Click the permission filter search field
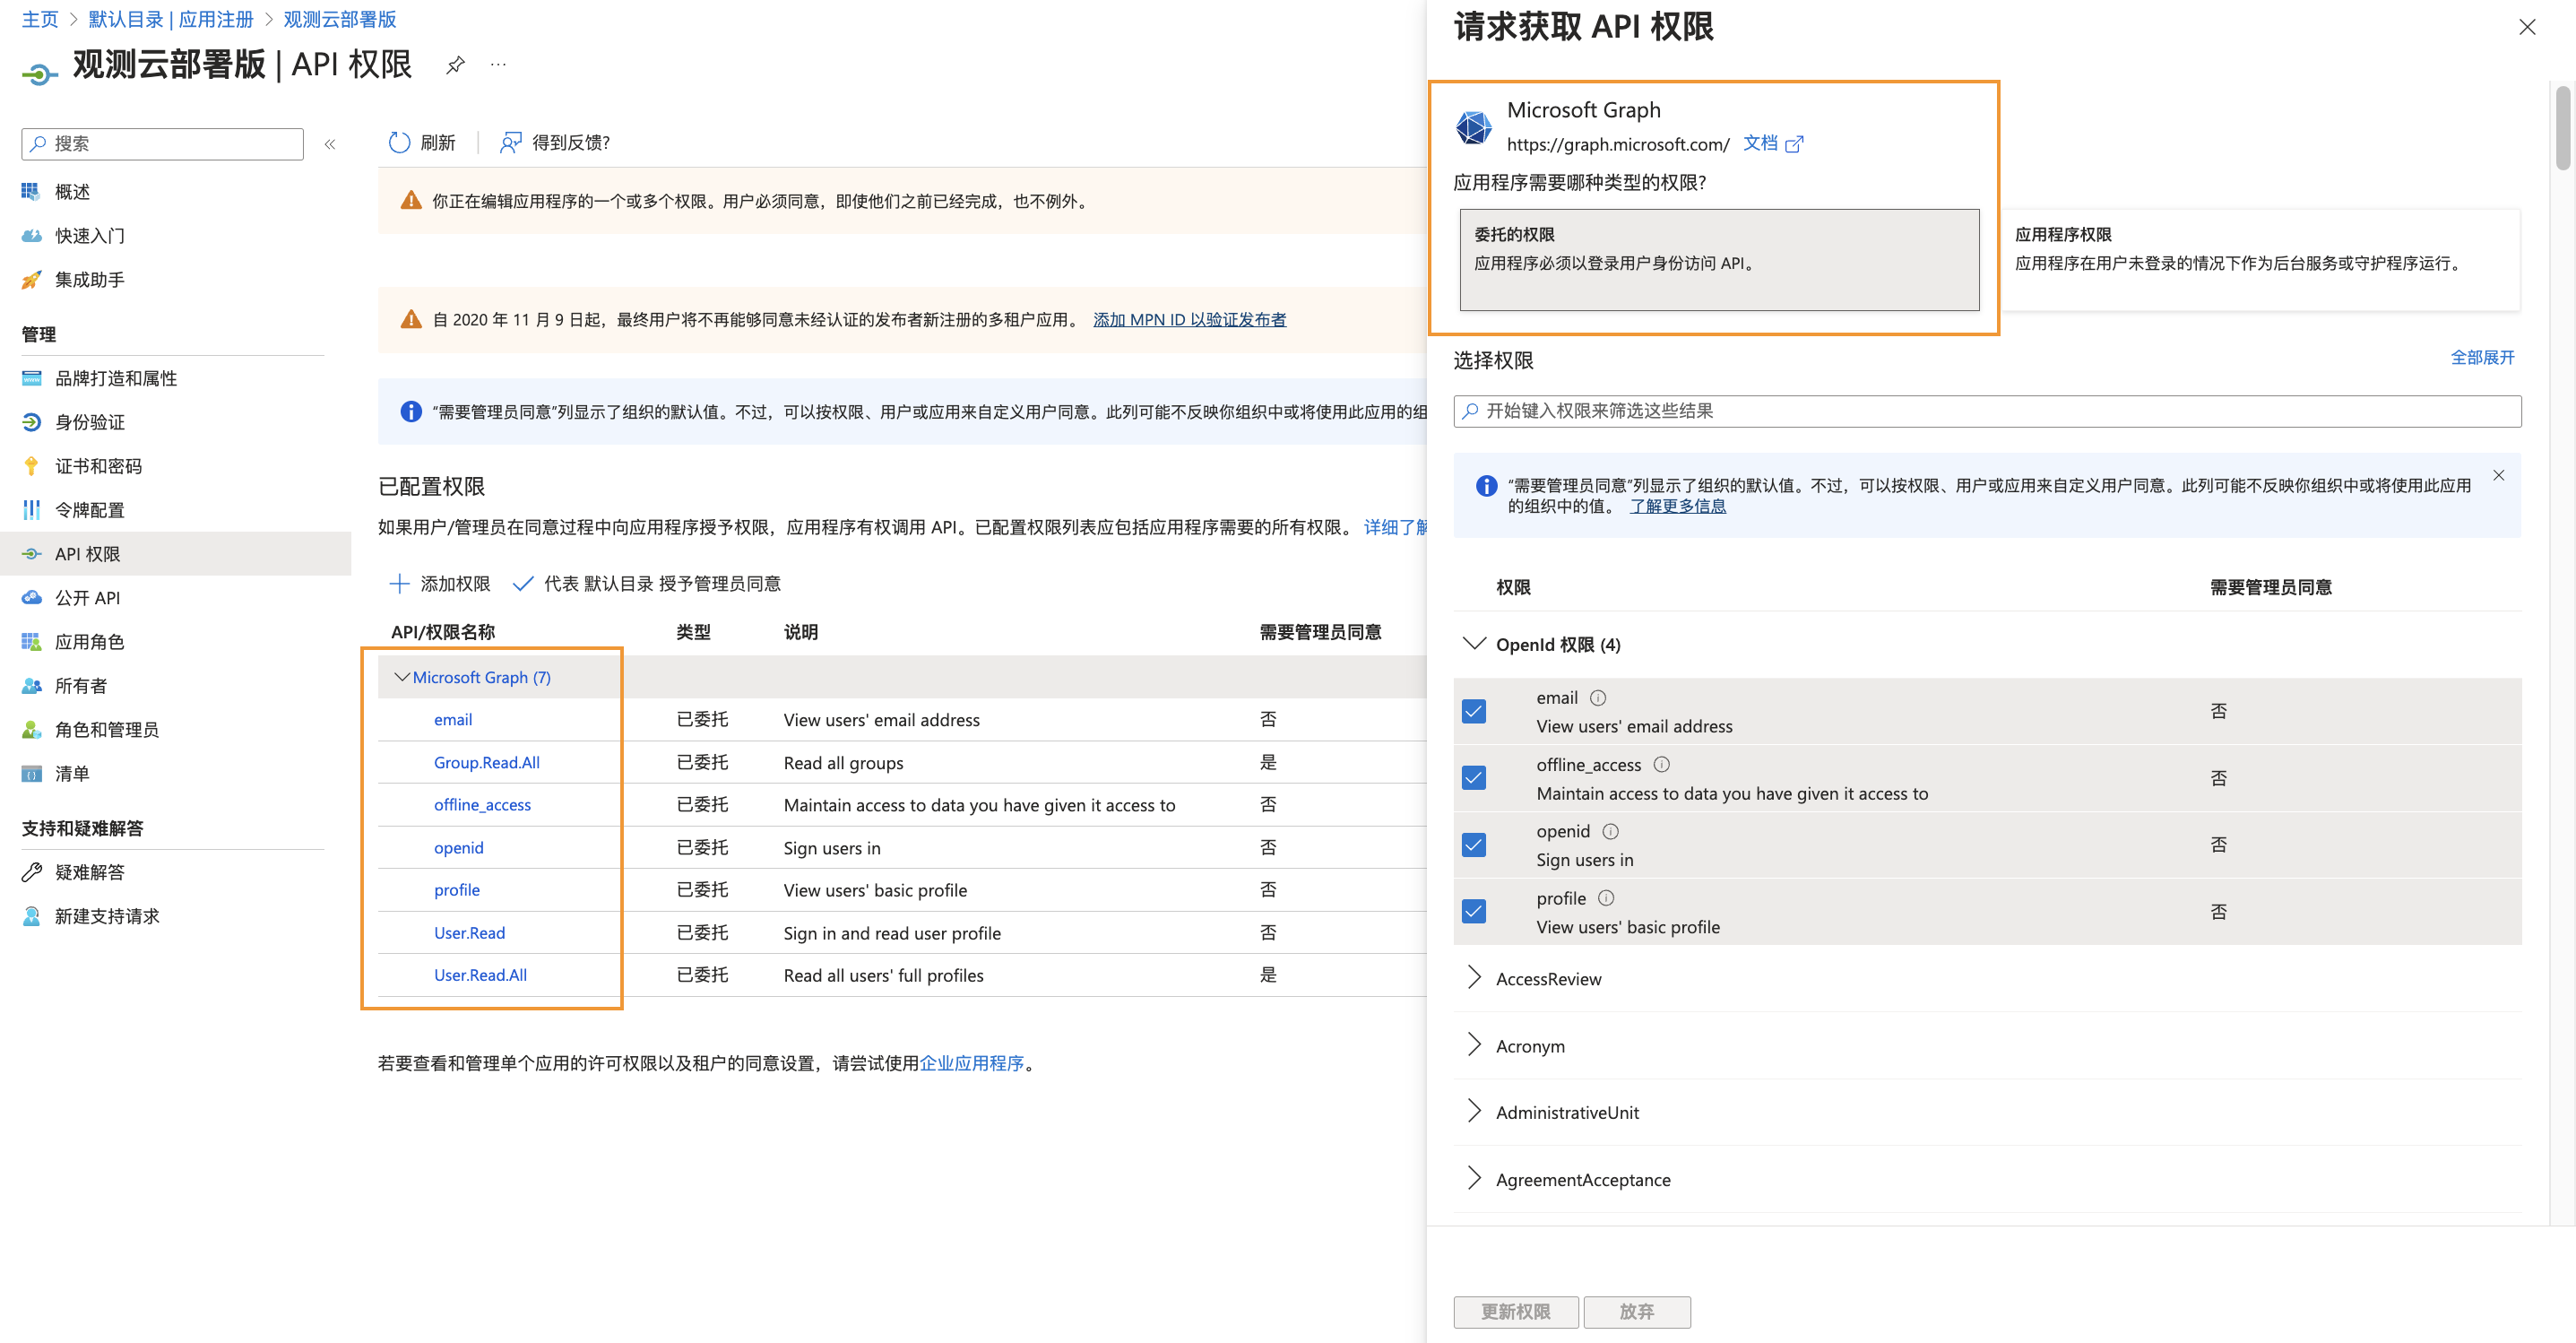Screen dimensions: 2576x1343 coord(1987,411)
